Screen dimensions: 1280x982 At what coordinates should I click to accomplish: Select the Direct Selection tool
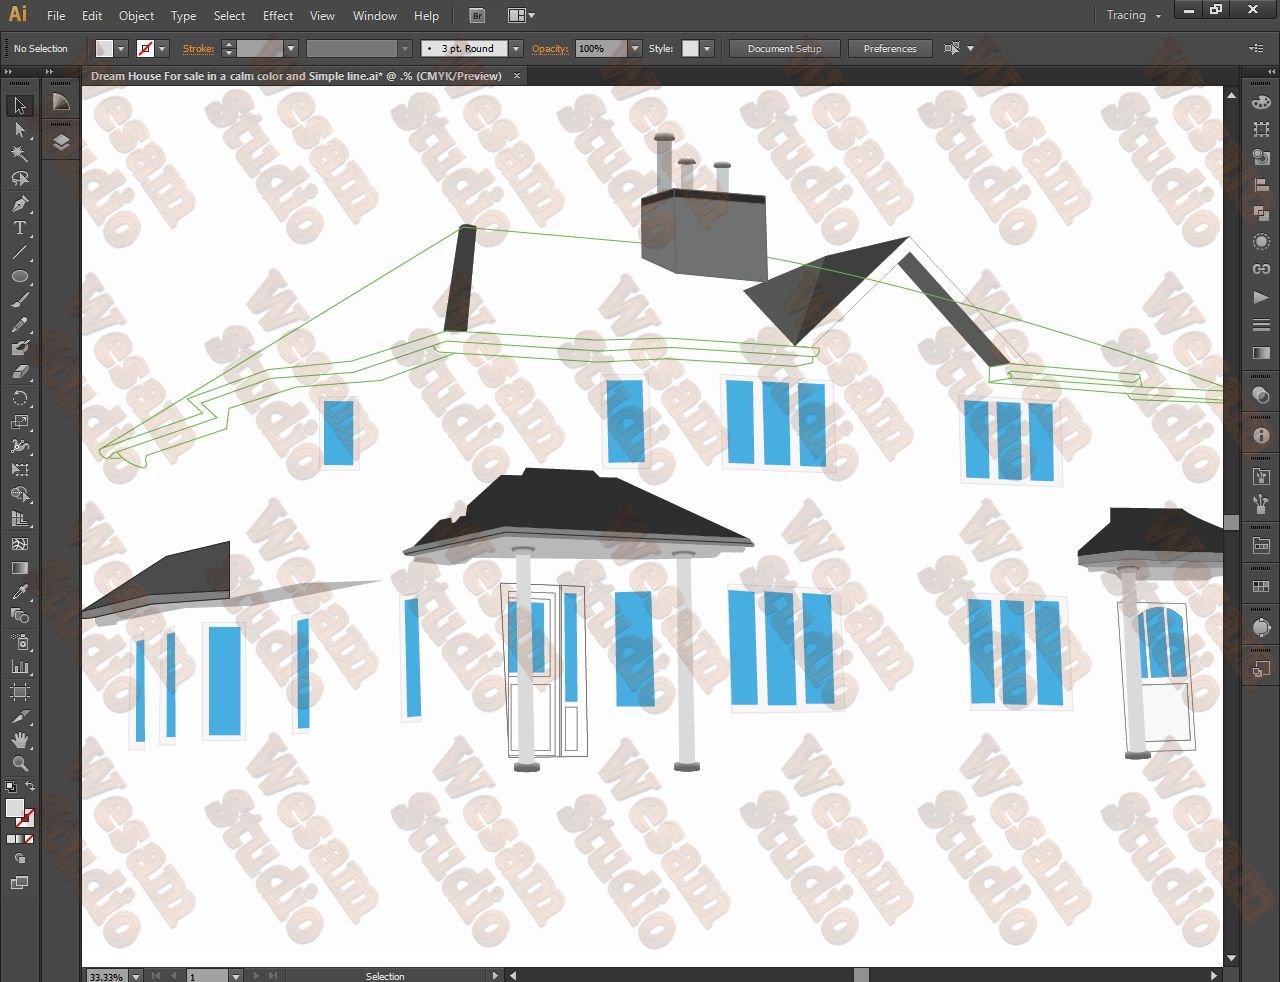coord(20,130)
